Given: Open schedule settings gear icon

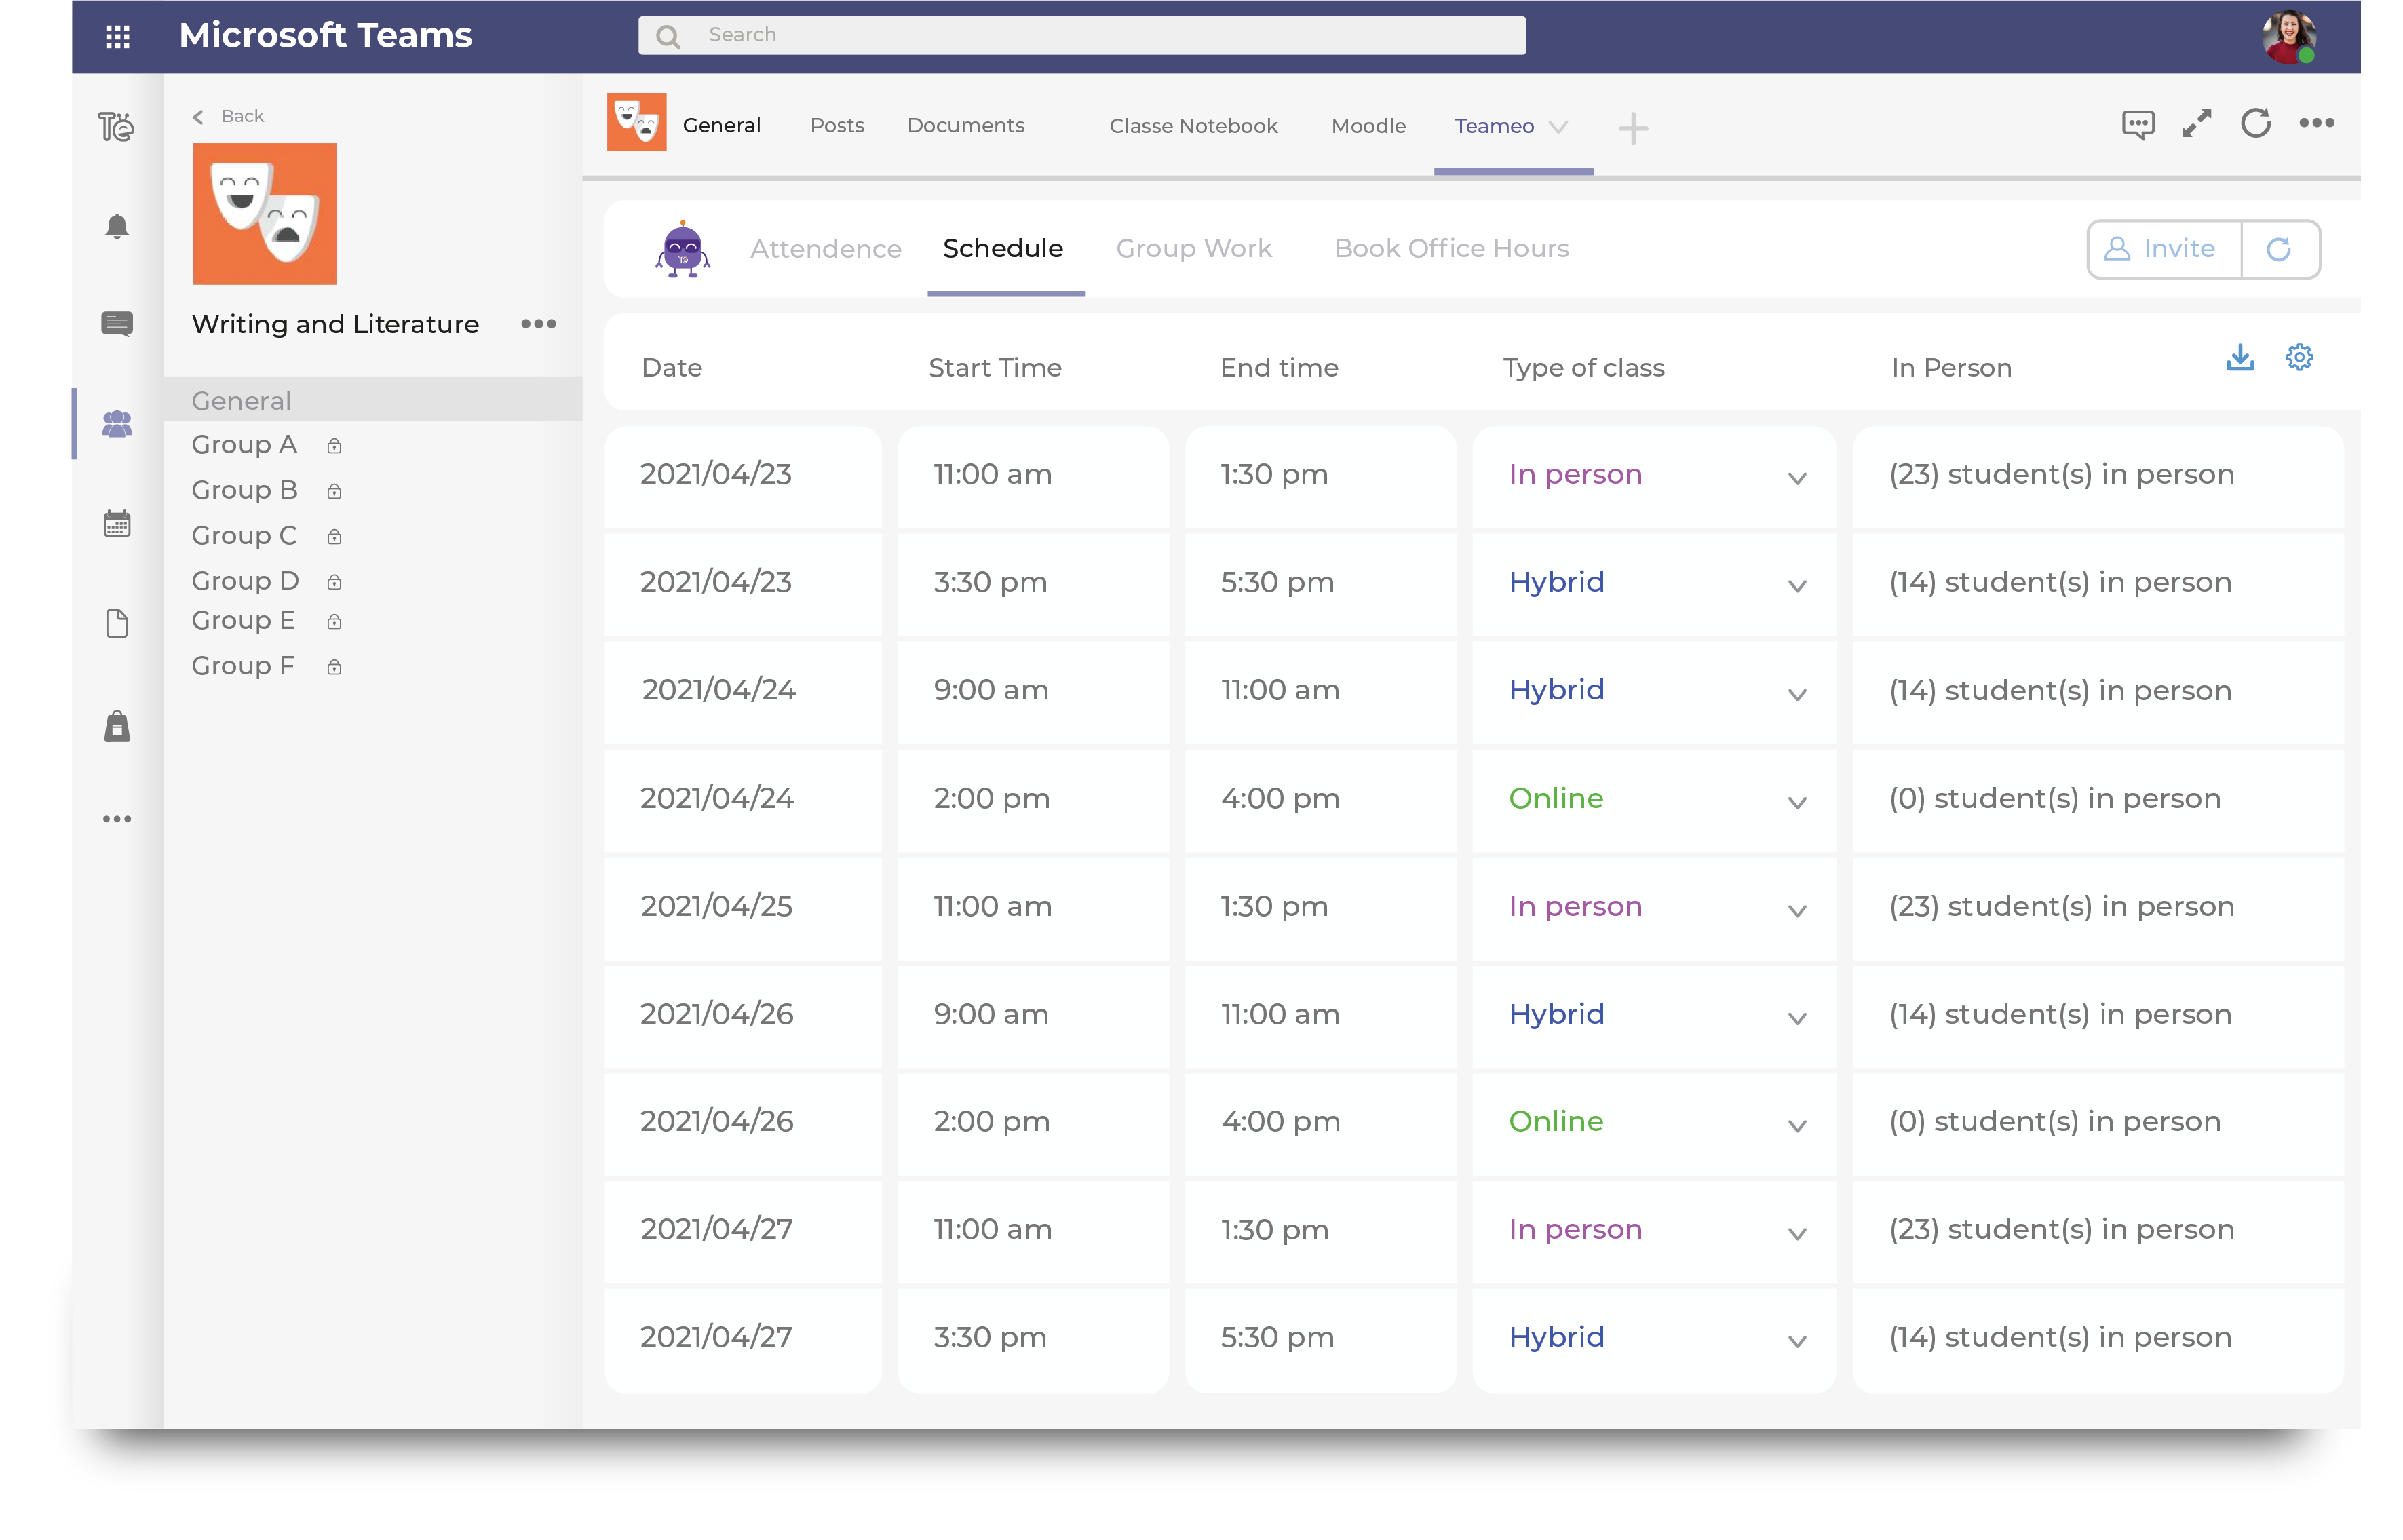Looking at the screenshot, I should click(2299, 358).
